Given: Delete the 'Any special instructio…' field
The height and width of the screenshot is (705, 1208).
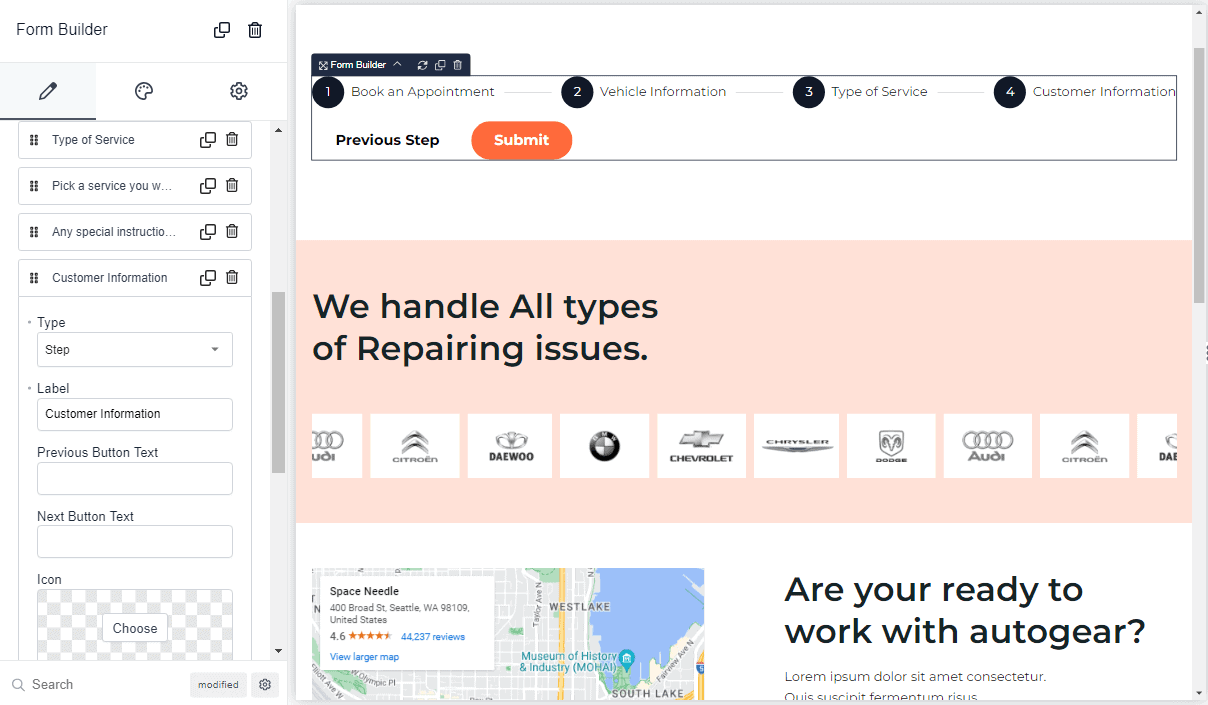Looking at the screenshot, I should click(x=232, y=232).
